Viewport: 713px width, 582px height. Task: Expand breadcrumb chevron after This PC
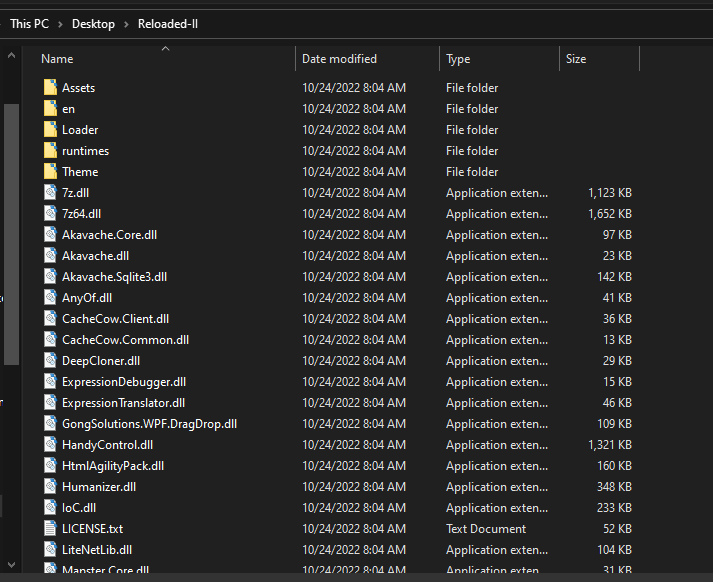60,23
